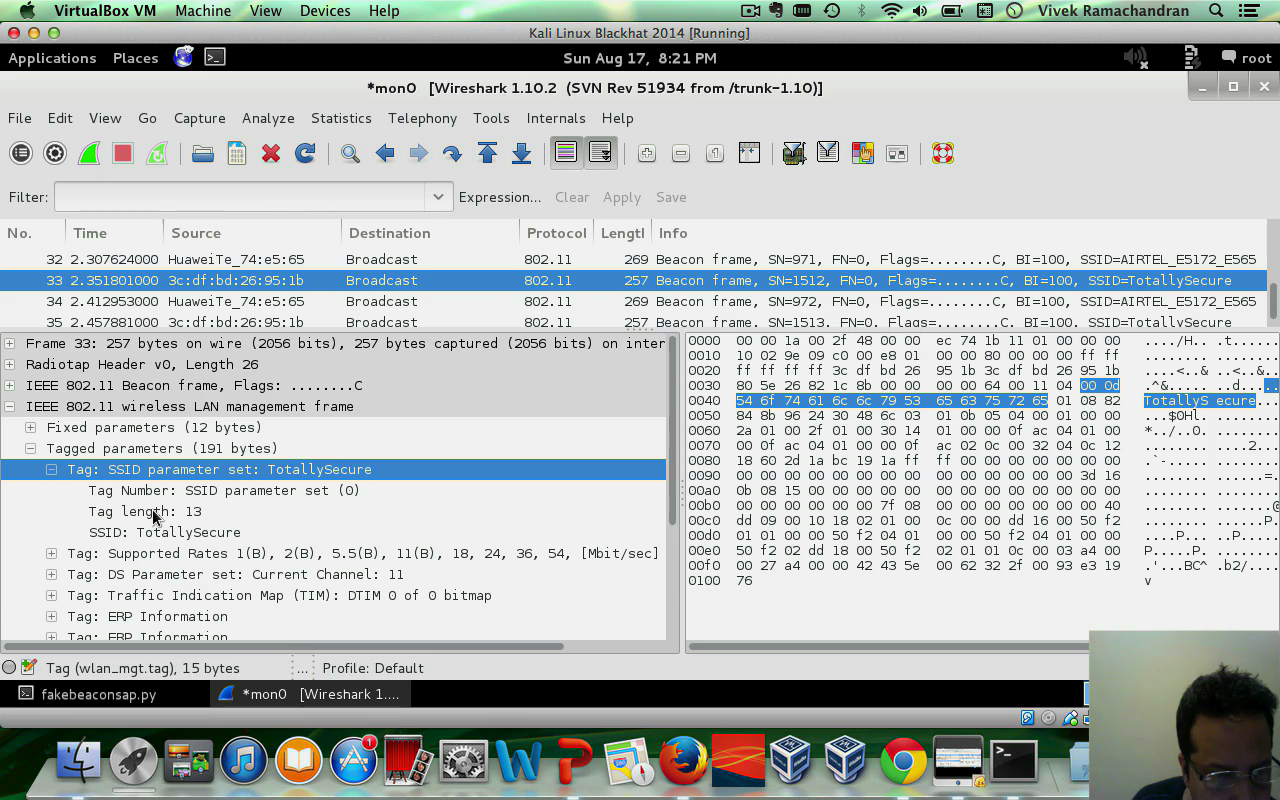Go back in packet history

pyautogui.click(x=384, y=153)
